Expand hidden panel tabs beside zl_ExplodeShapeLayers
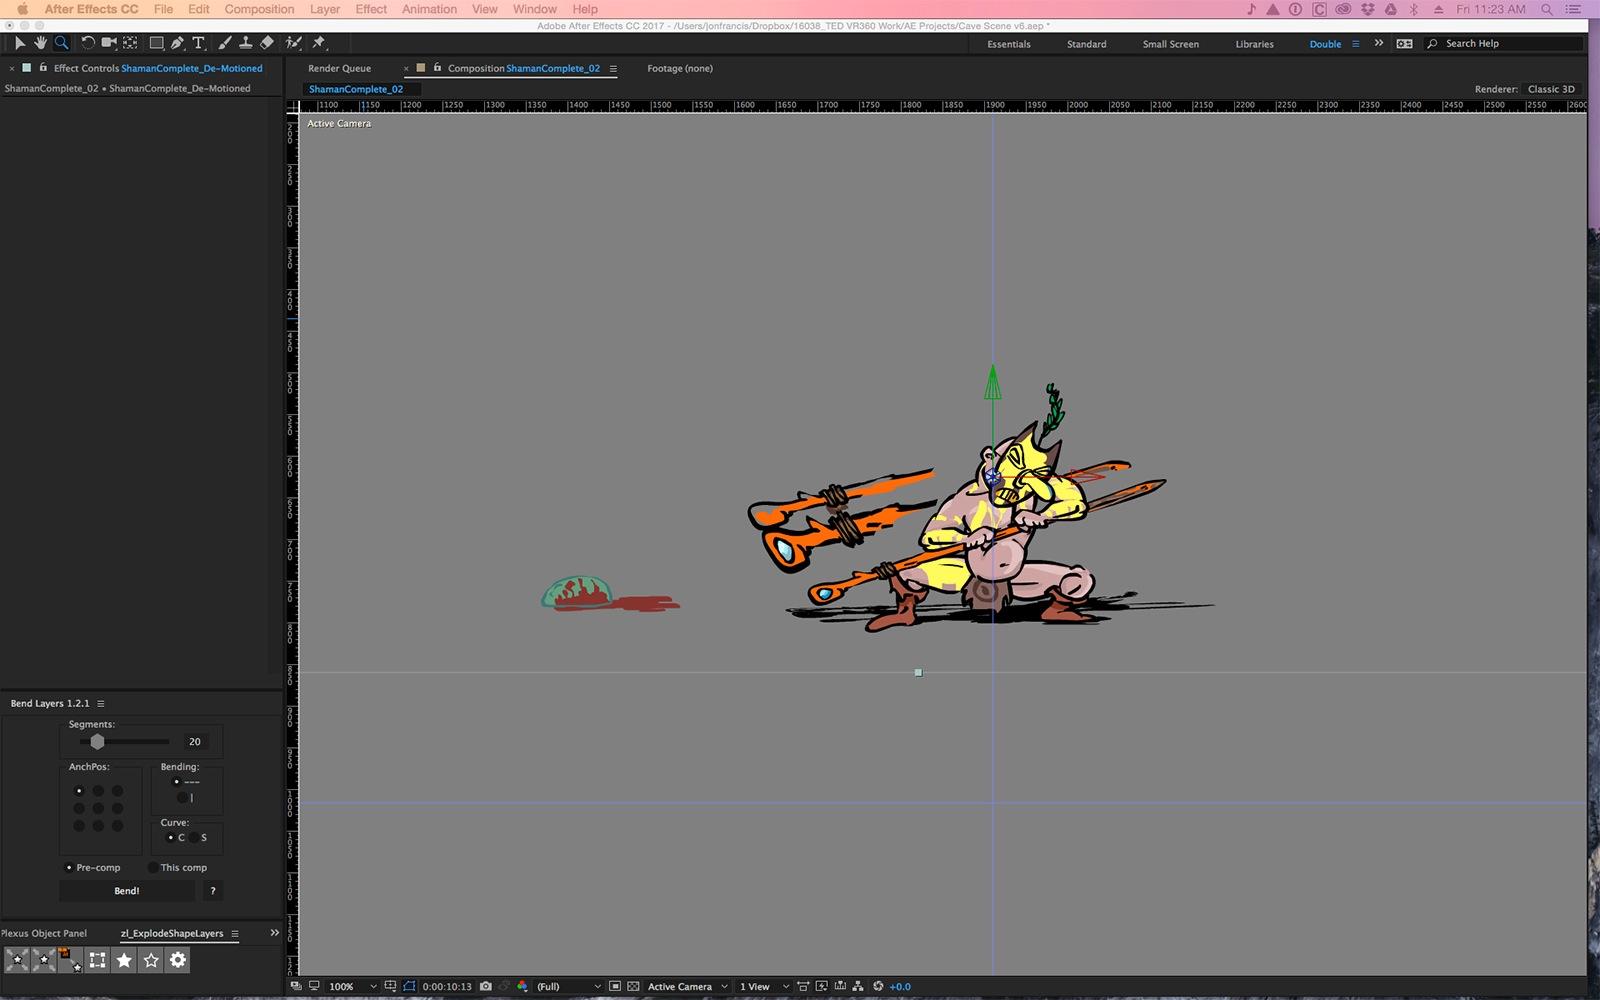The image size is (1600, 1000). 274,933
